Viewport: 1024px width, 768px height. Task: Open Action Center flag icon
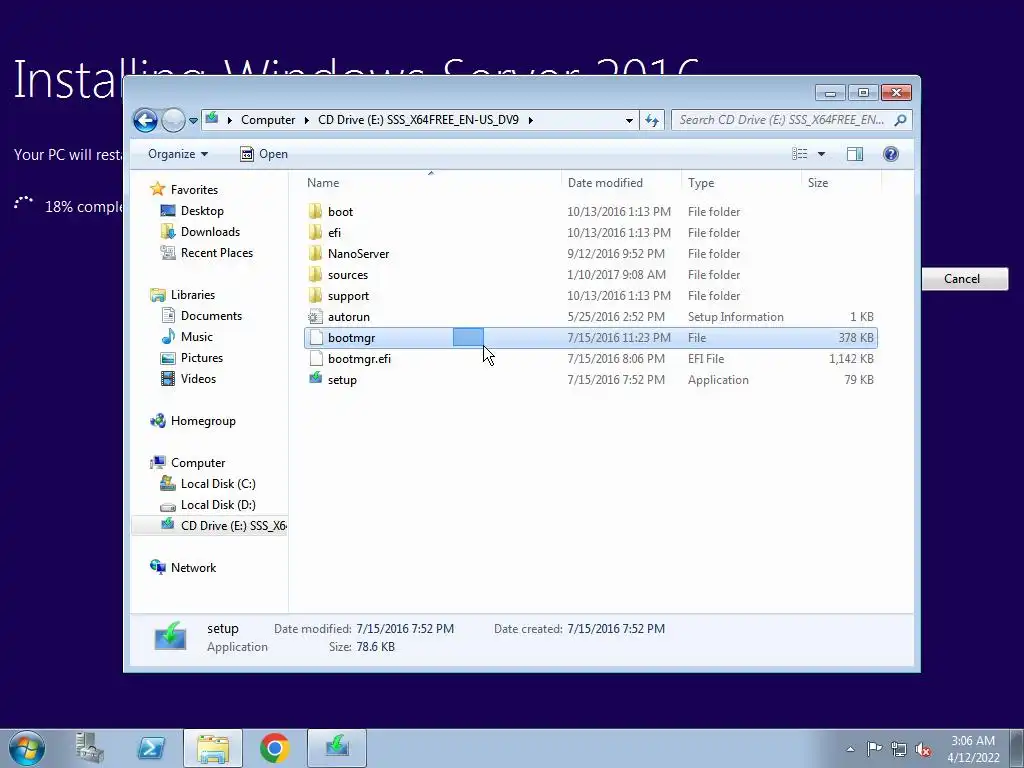pyautogui.click(x=874, y=748)
